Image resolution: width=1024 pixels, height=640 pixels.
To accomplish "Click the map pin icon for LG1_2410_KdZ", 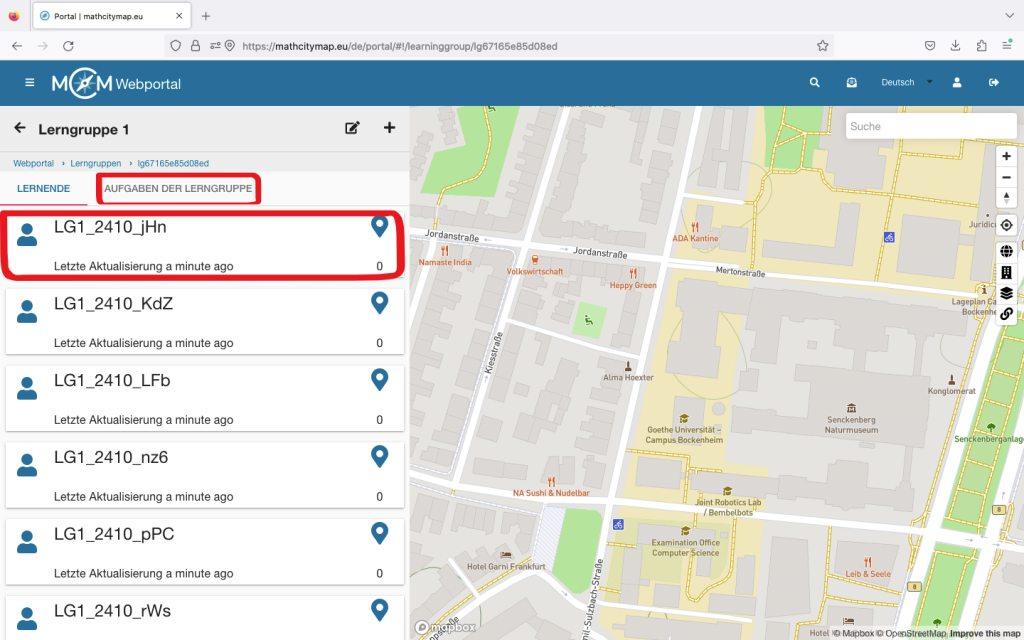I will [x=379, y=303].
